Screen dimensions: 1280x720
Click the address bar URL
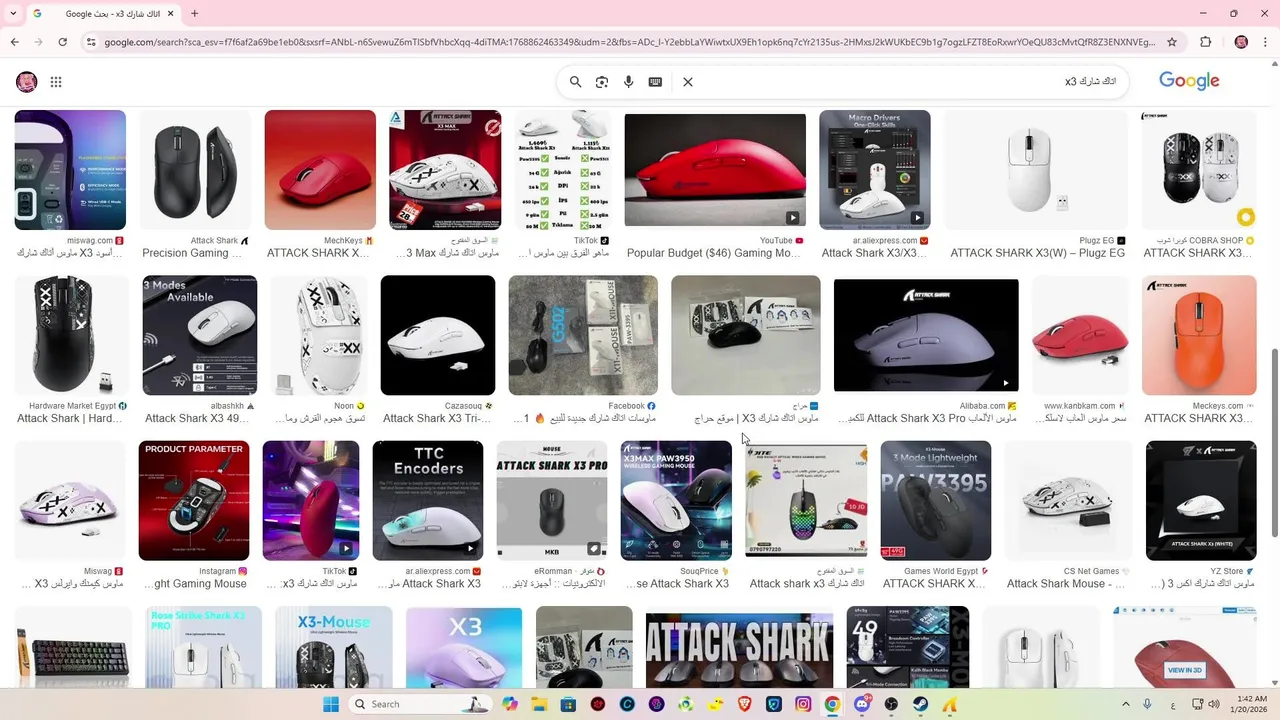(630, 42)
